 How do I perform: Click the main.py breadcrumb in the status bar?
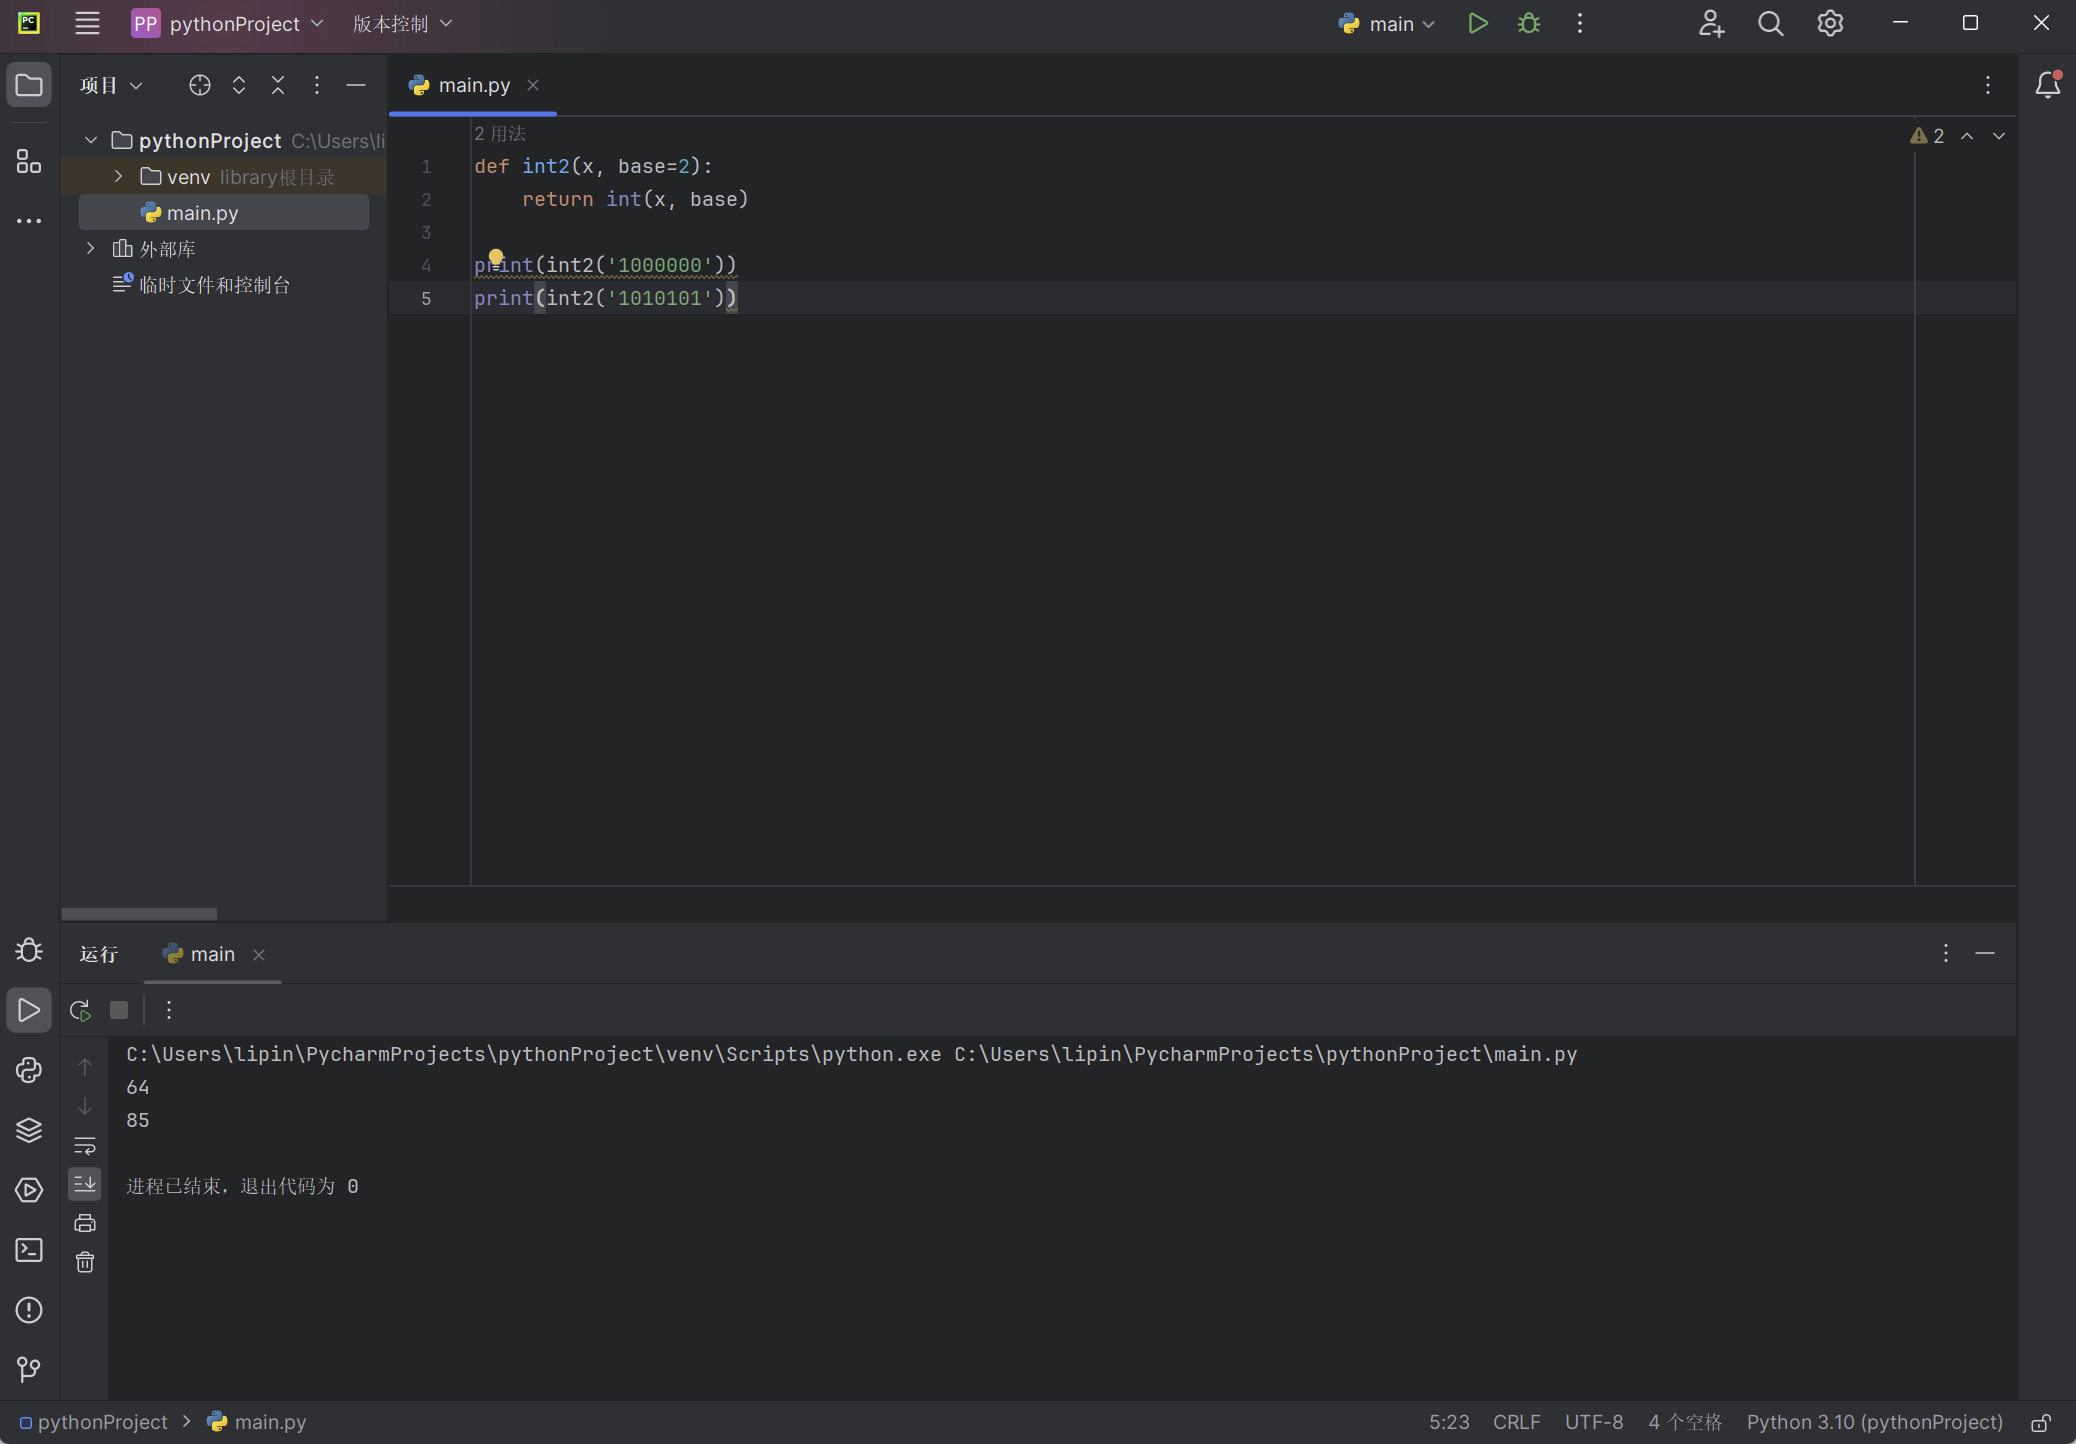(257, 1422)
